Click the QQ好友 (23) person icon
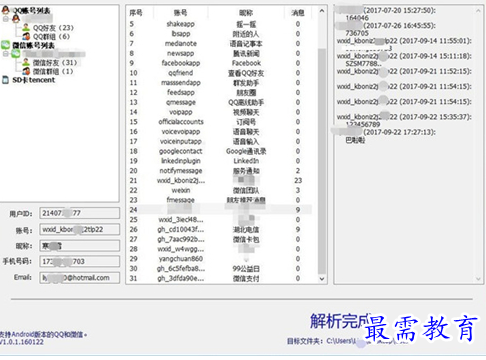This screenshot has height=360, width=486. click(26, 27)
